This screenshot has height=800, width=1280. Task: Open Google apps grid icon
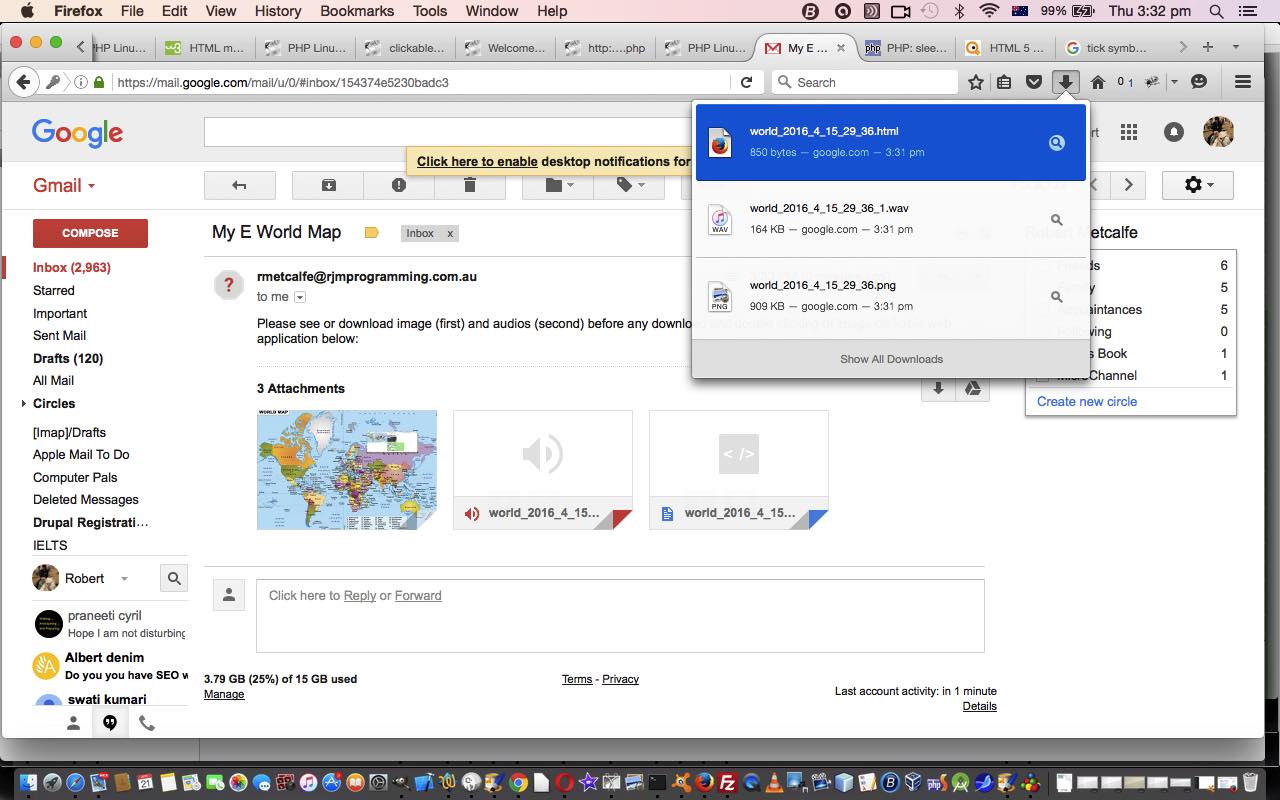1129,132
